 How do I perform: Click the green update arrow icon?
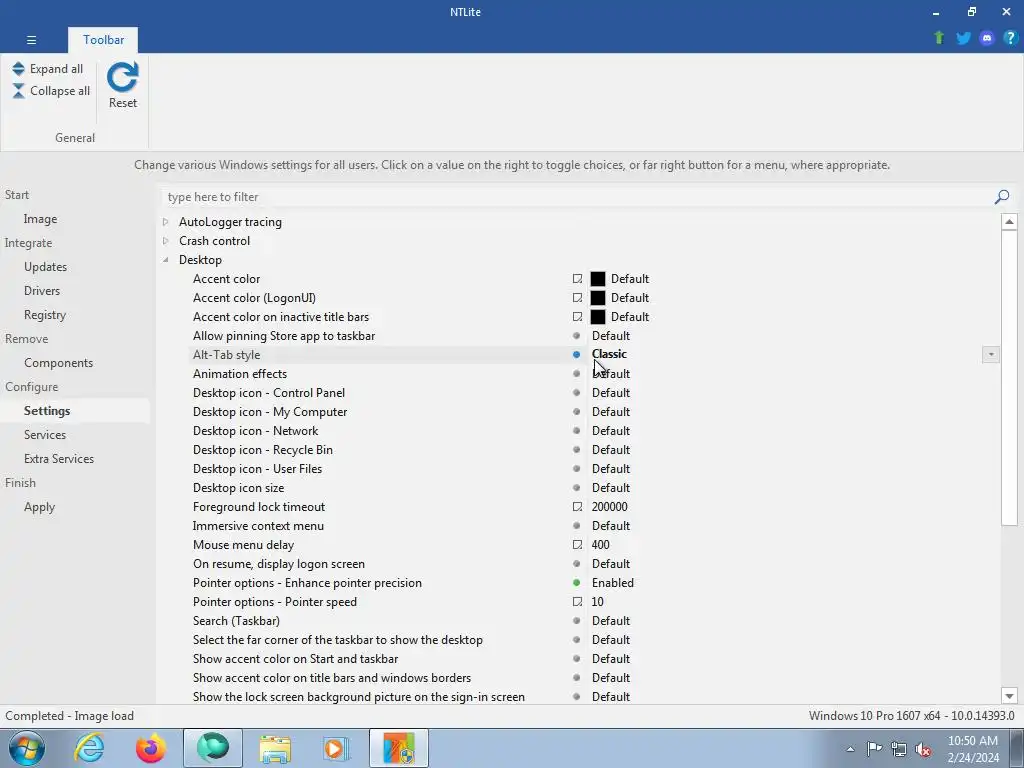pyautogui.click(x=939, y=38)
